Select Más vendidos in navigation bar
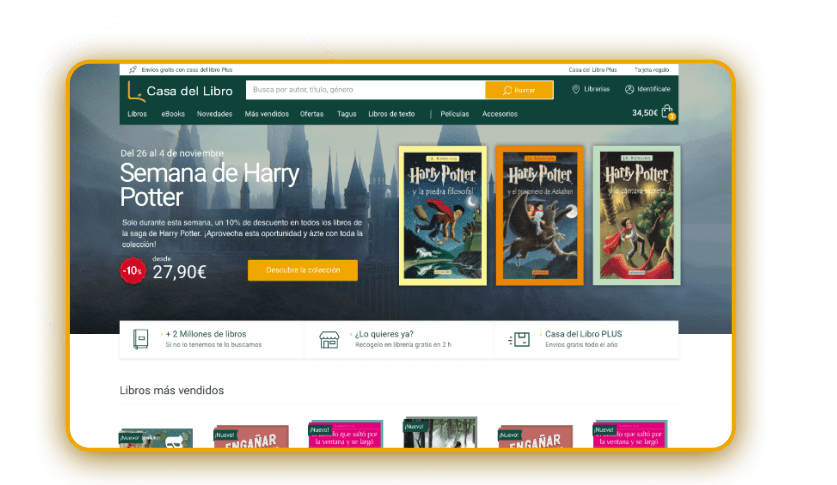Image resolution: width=837 pixels, height=485 pixels. (265, 114)
